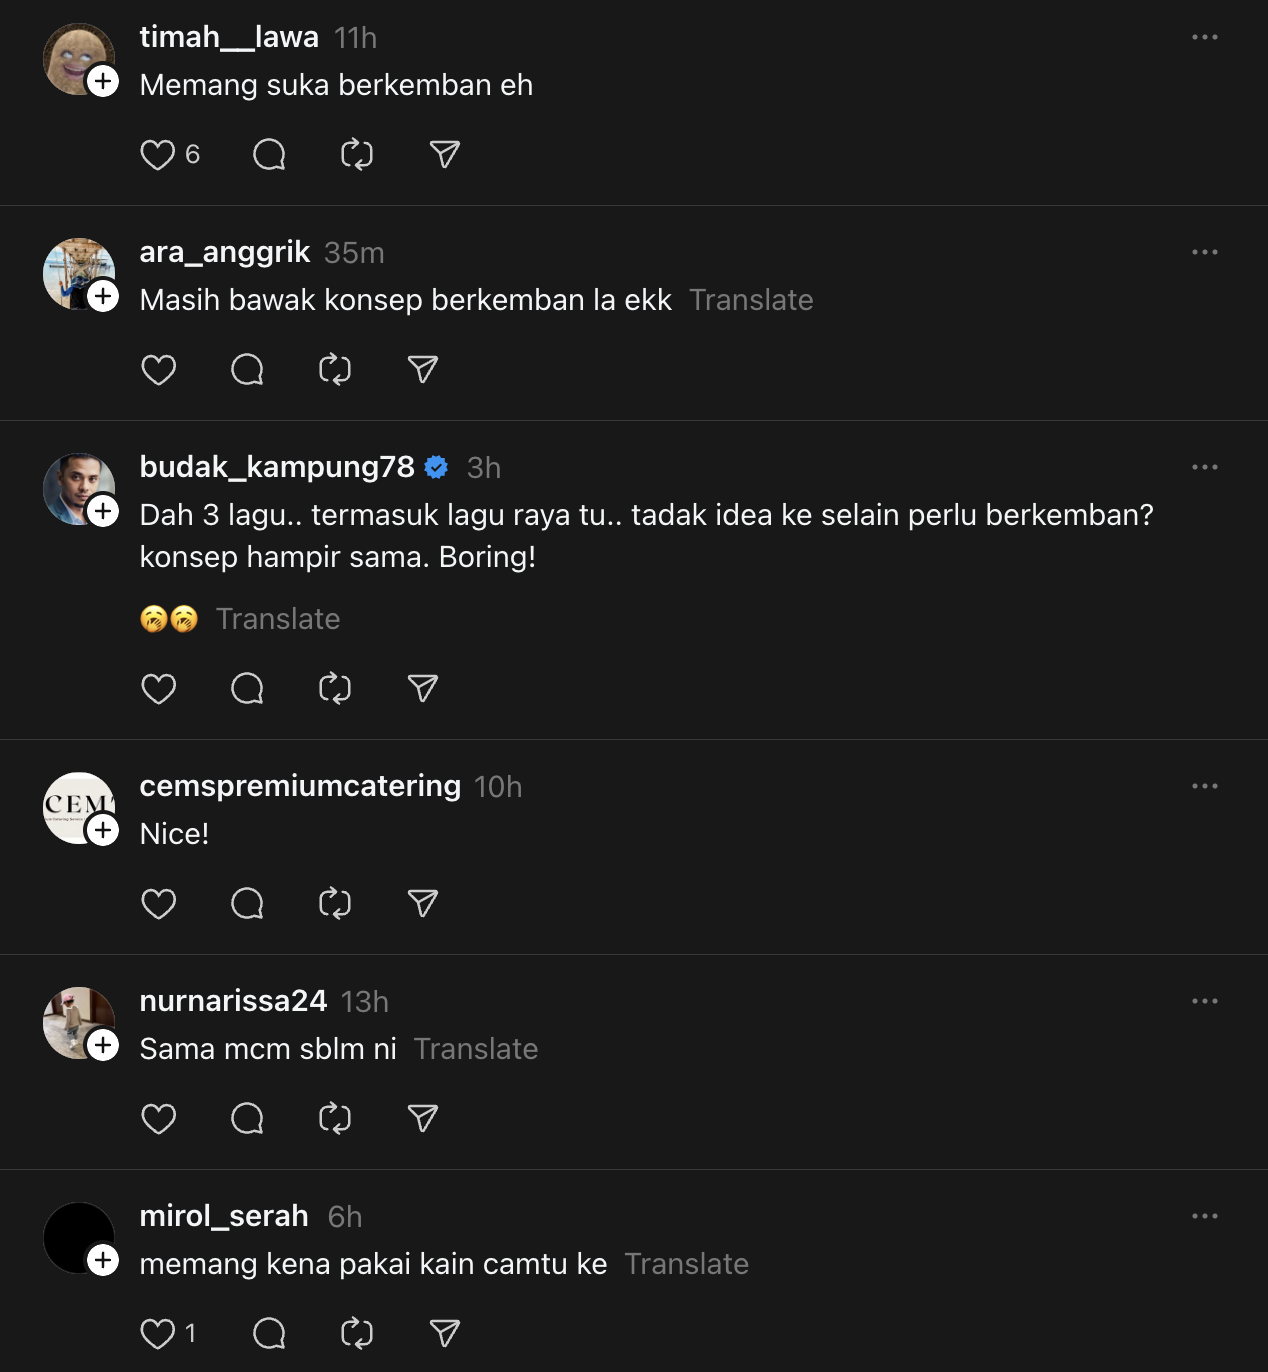
Task: Like budak_kampung78's comment
Action: pyautogui.click(x=158, y=689)
